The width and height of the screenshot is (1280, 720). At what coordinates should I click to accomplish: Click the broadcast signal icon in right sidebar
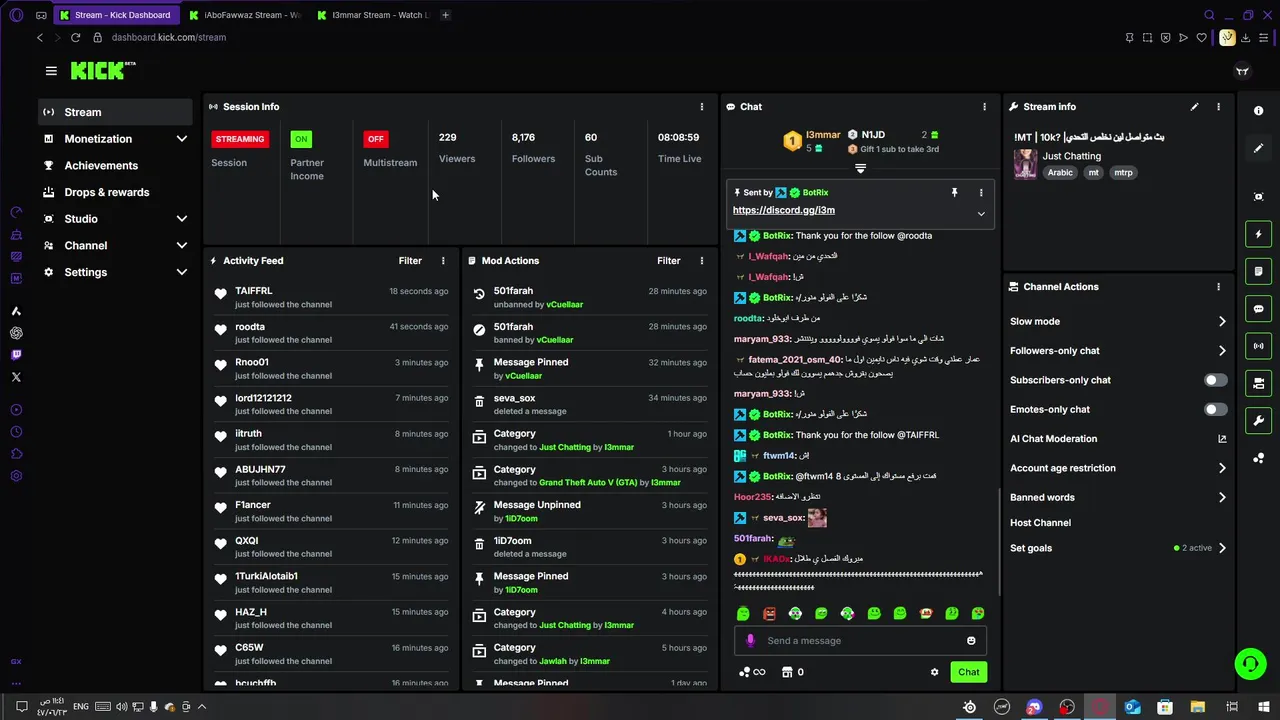point(1258,346)
